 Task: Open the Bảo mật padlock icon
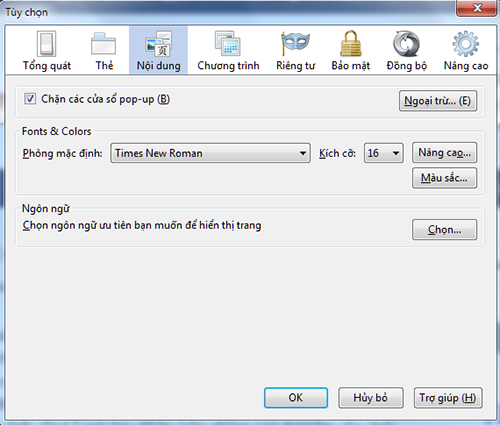click(351, 44)
